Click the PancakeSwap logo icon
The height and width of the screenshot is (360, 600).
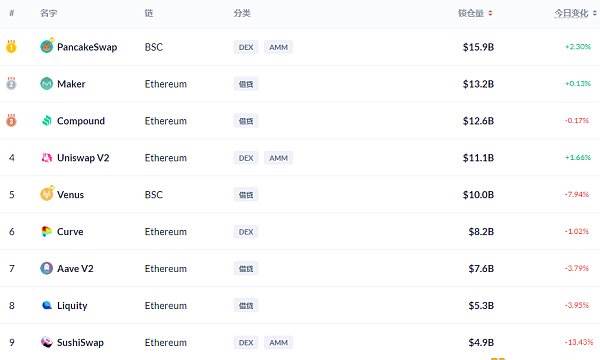tap(47, 47)
